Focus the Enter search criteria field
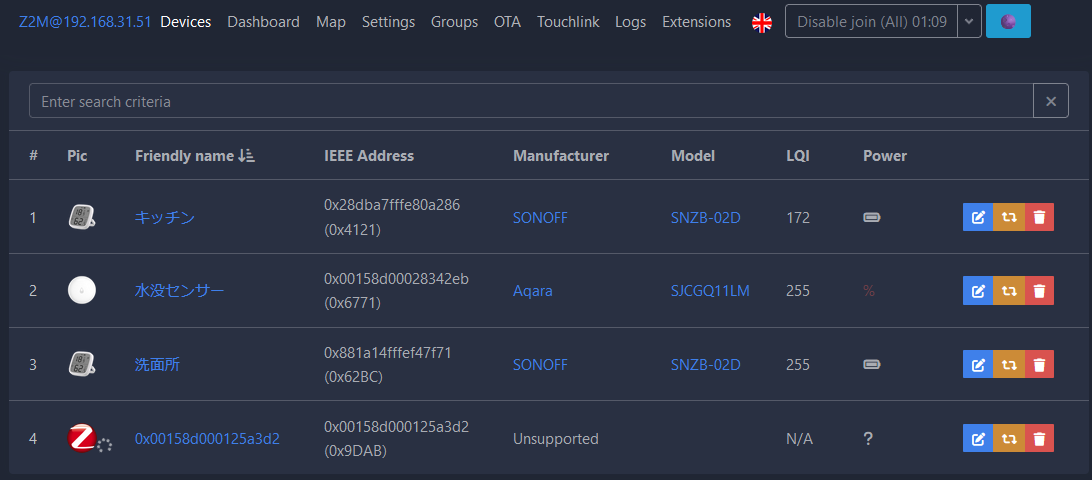The width and height of the screenshot is (1092, 480). [531, 102]
